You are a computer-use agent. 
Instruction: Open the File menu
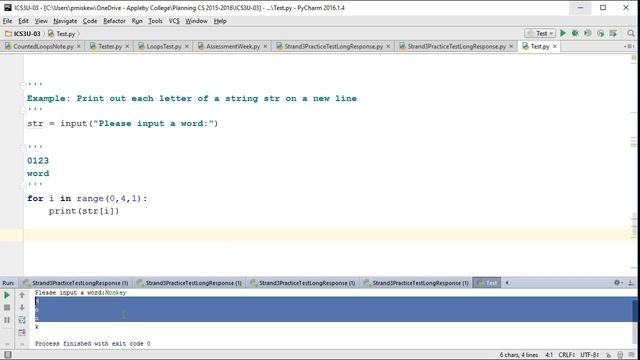7,21
